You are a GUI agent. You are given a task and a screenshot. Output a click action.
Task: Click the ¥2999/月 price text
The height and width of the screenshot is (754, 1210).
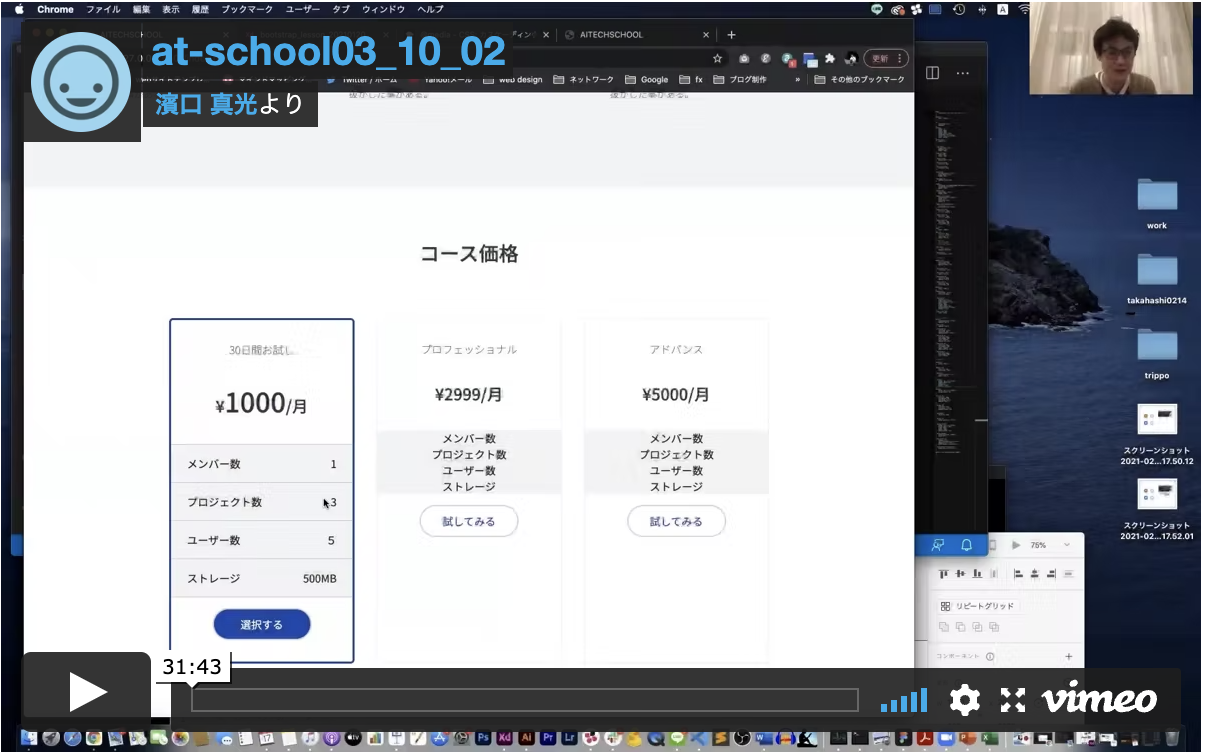[x=468, y=394]
